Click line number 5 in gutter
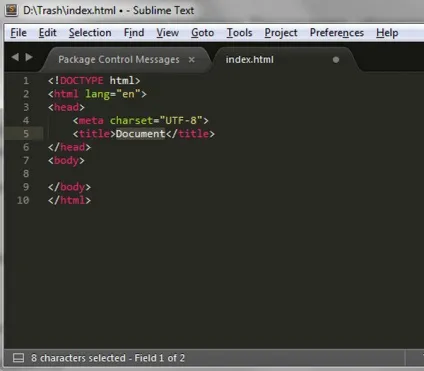The width and height of the screenshot is (424, 371). 26,134
